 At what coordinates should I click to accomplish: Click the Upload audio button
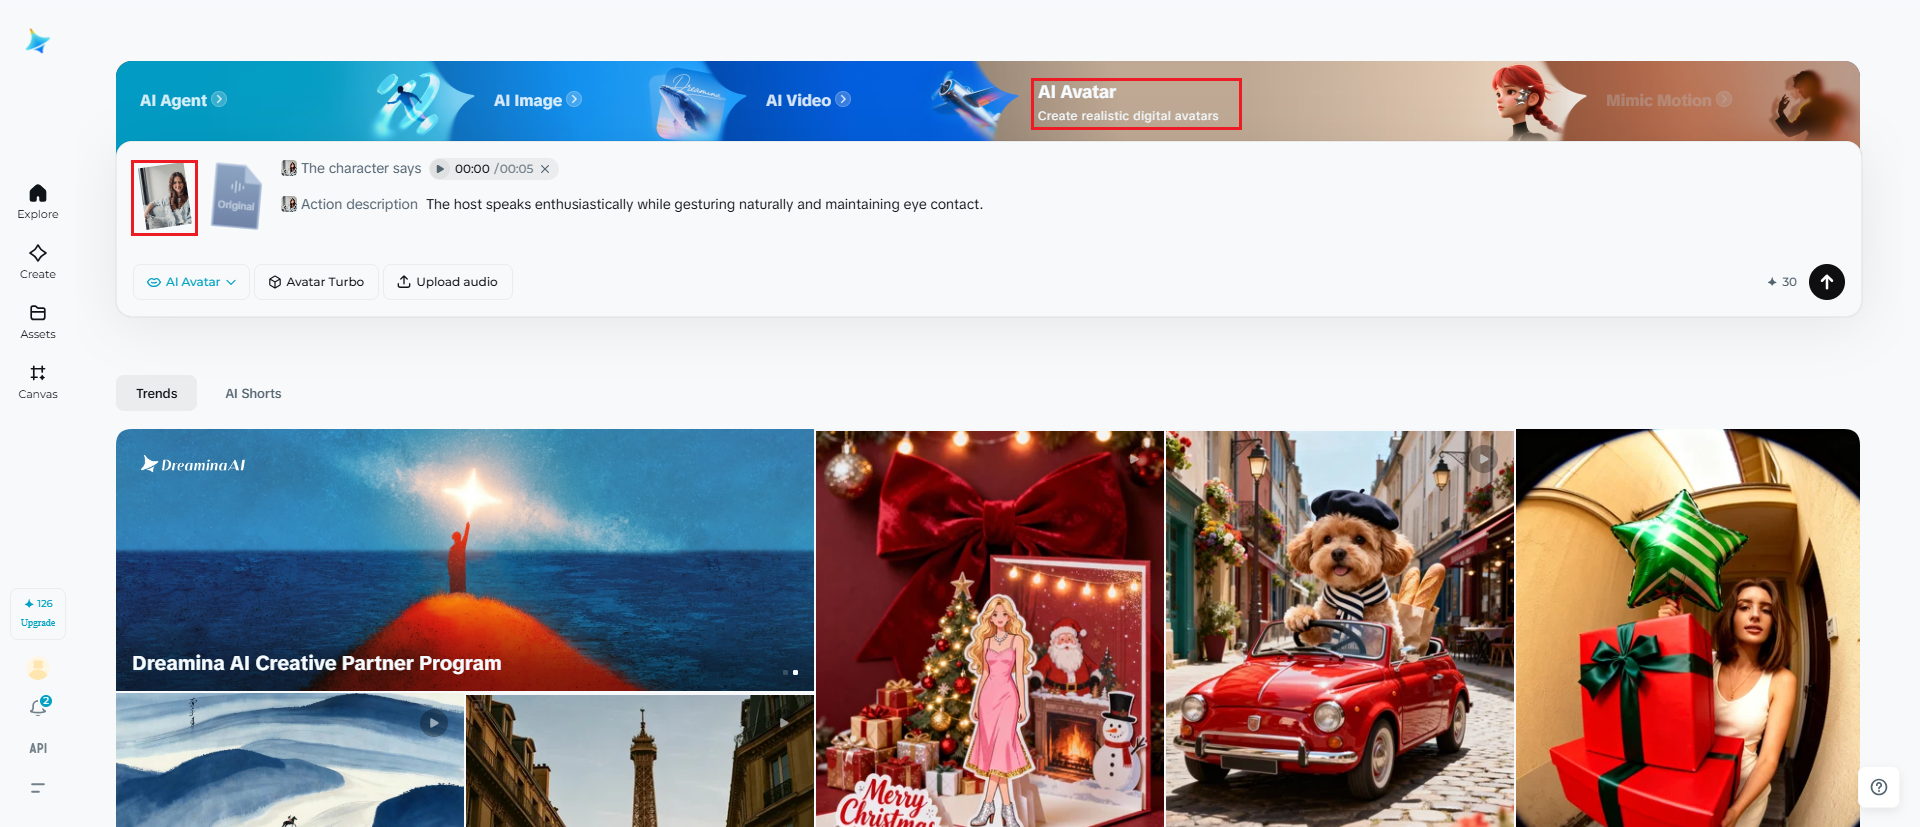(x=447, y=282)
